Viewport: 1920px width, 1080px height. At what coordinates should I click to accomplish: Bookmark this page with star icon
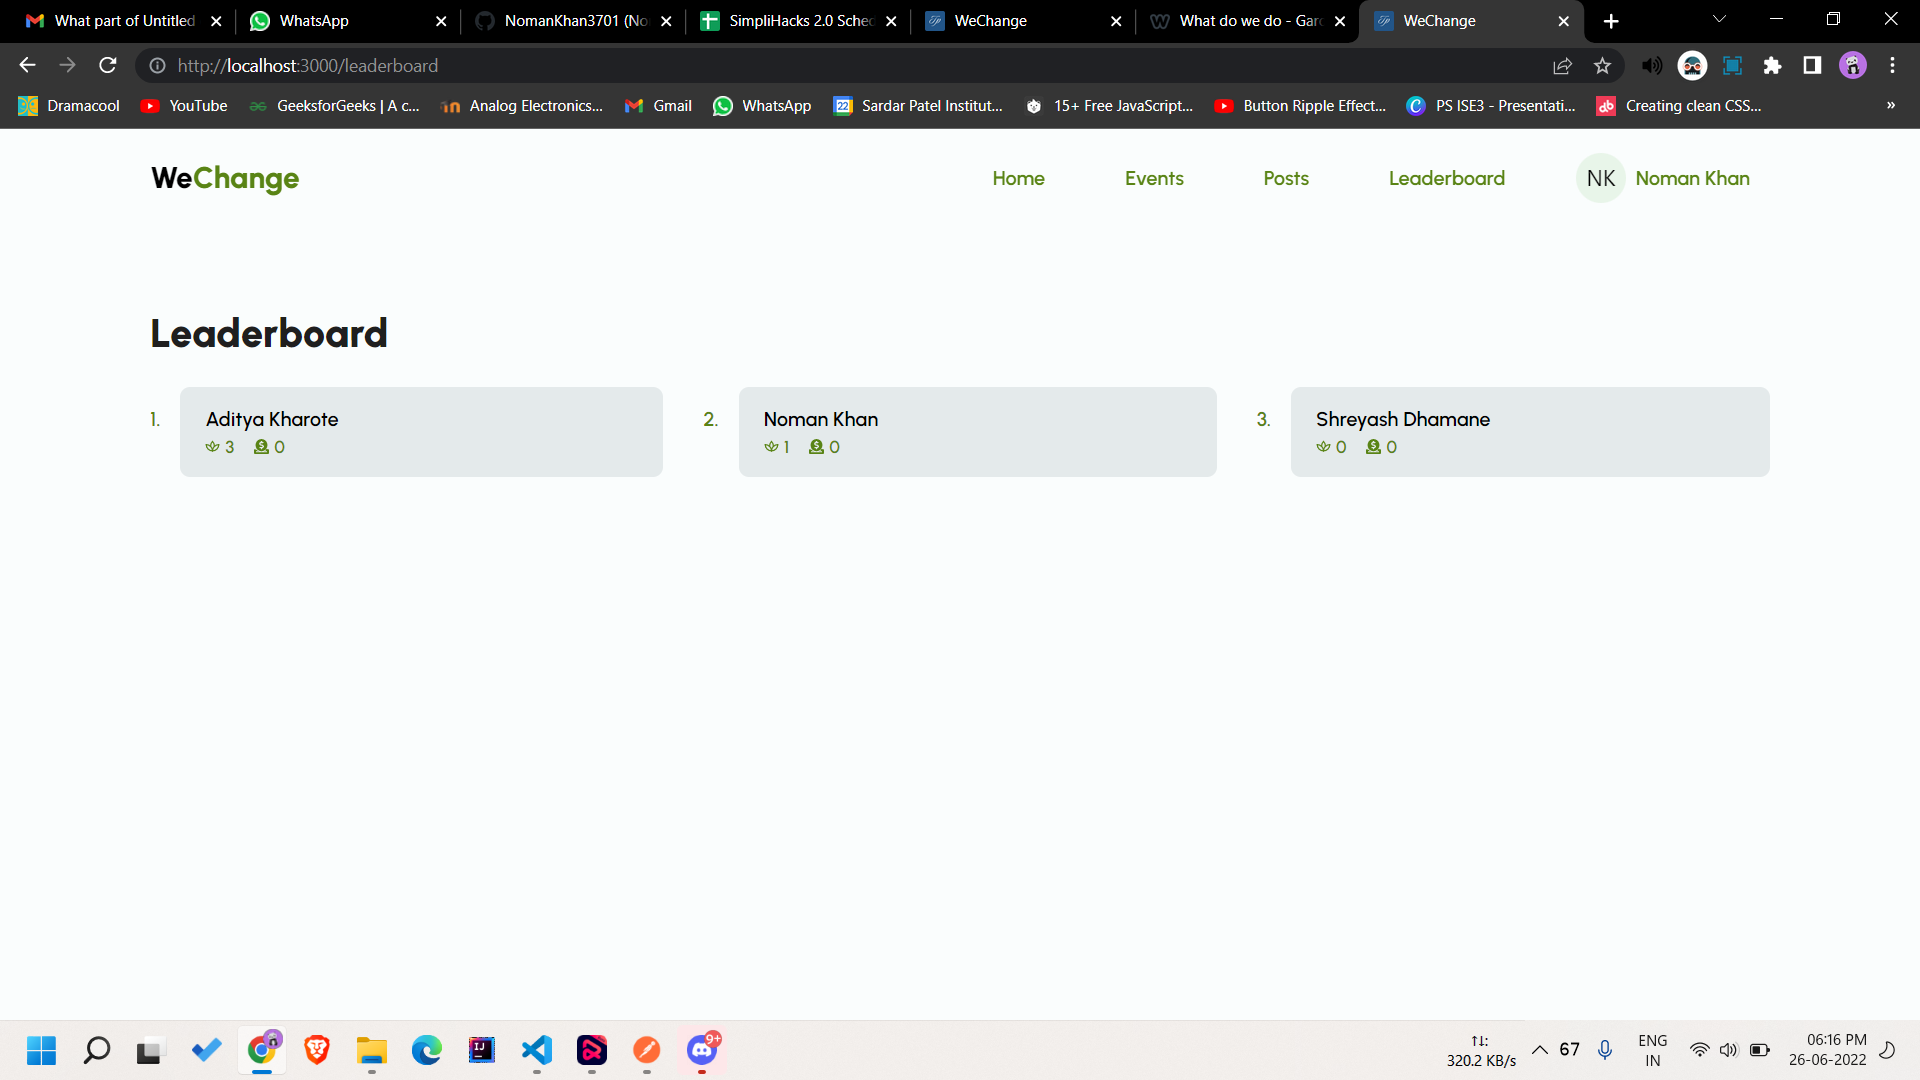tap(1602, 65)
